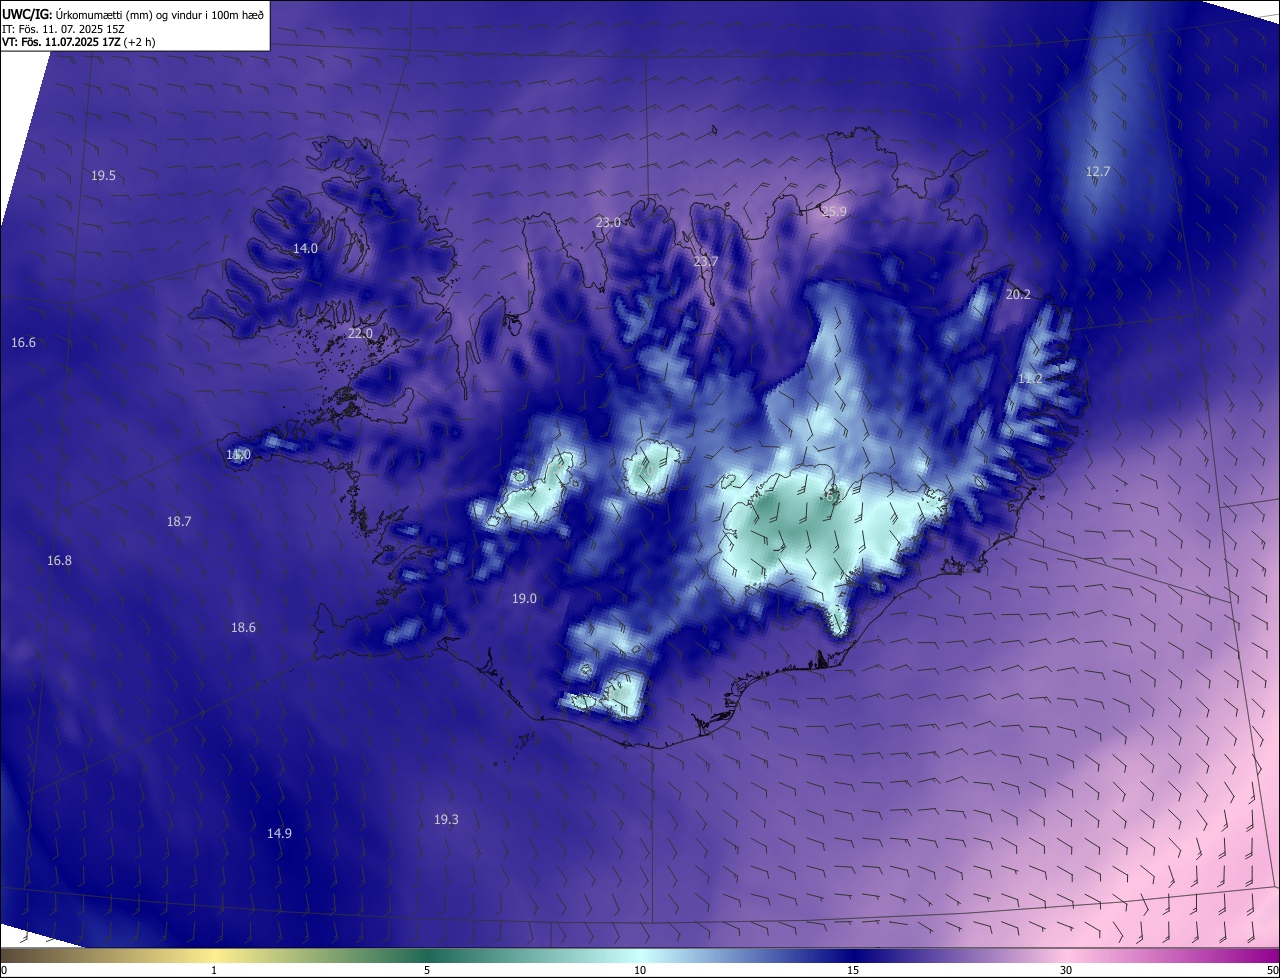
Task: Click the 10 tick on the color scale
Action: click(x=640, y=970)
